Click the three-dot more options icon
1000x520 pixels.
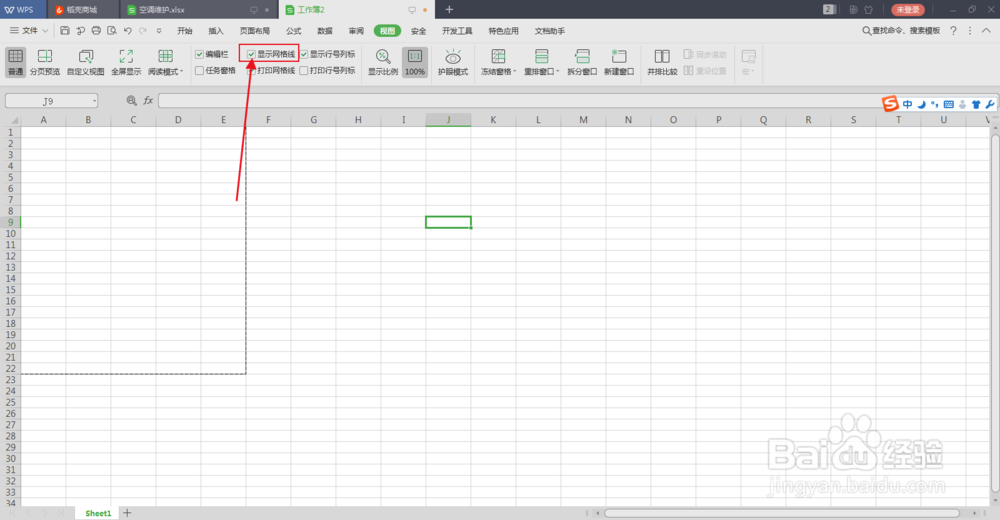[x=970, y=31]
